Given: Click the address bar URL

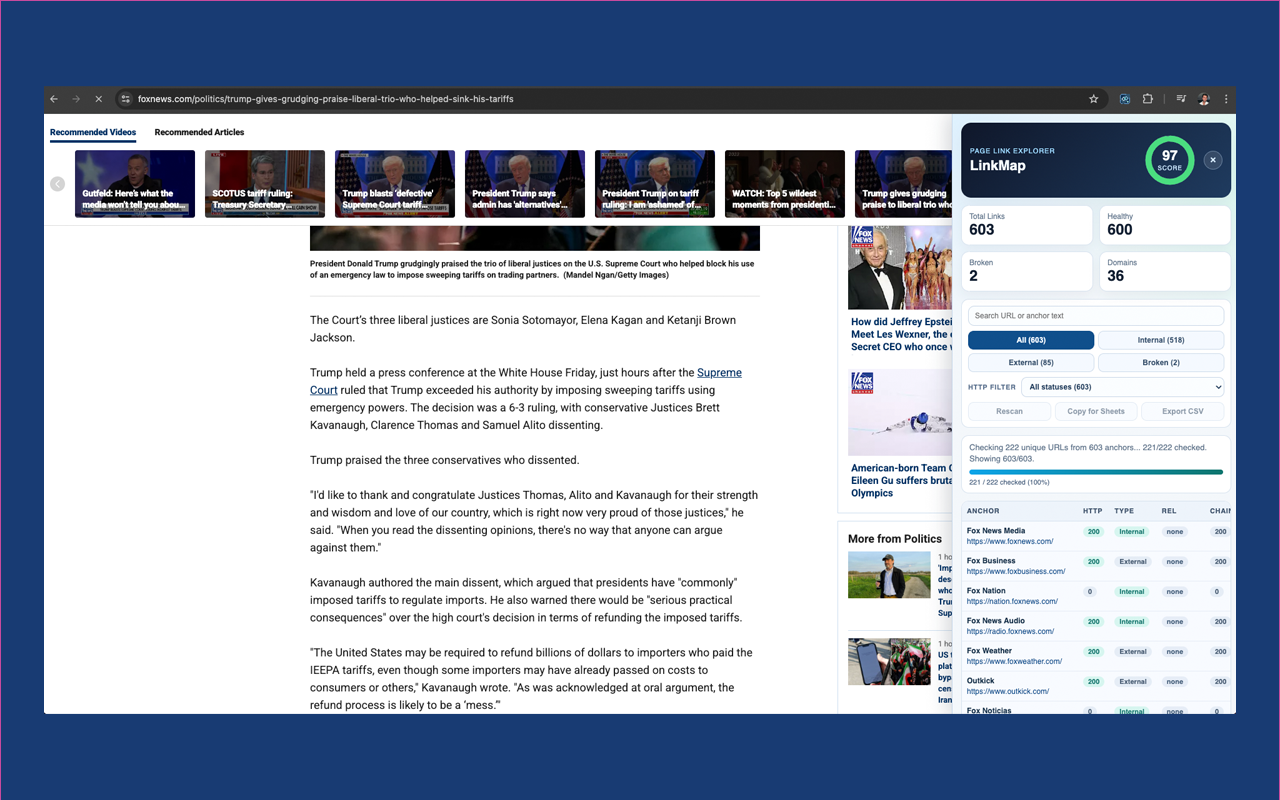Looking at the screenshot, I should click(326, 99).
